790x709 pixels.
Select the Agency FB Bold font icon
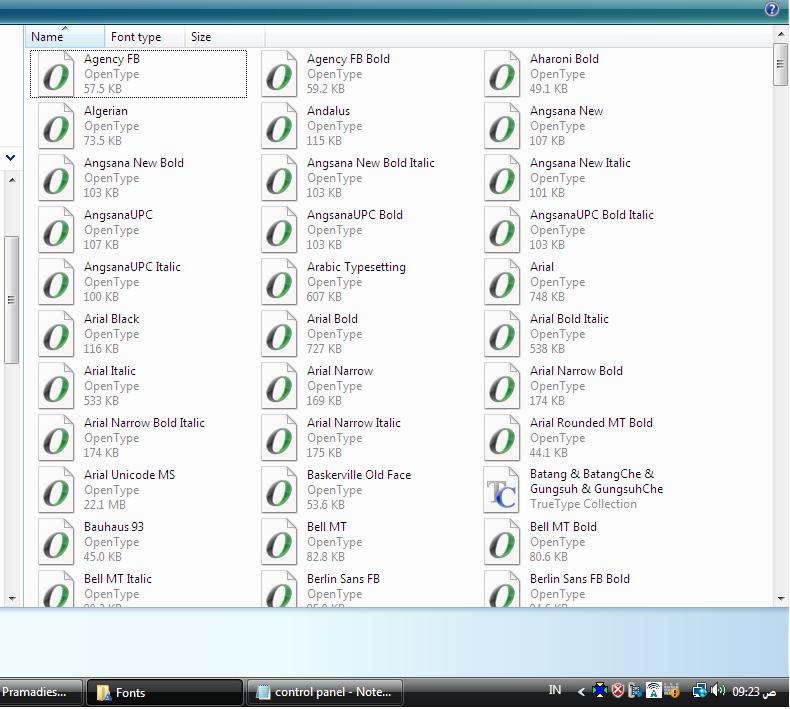pyautogui.click(x=279, y=74)
